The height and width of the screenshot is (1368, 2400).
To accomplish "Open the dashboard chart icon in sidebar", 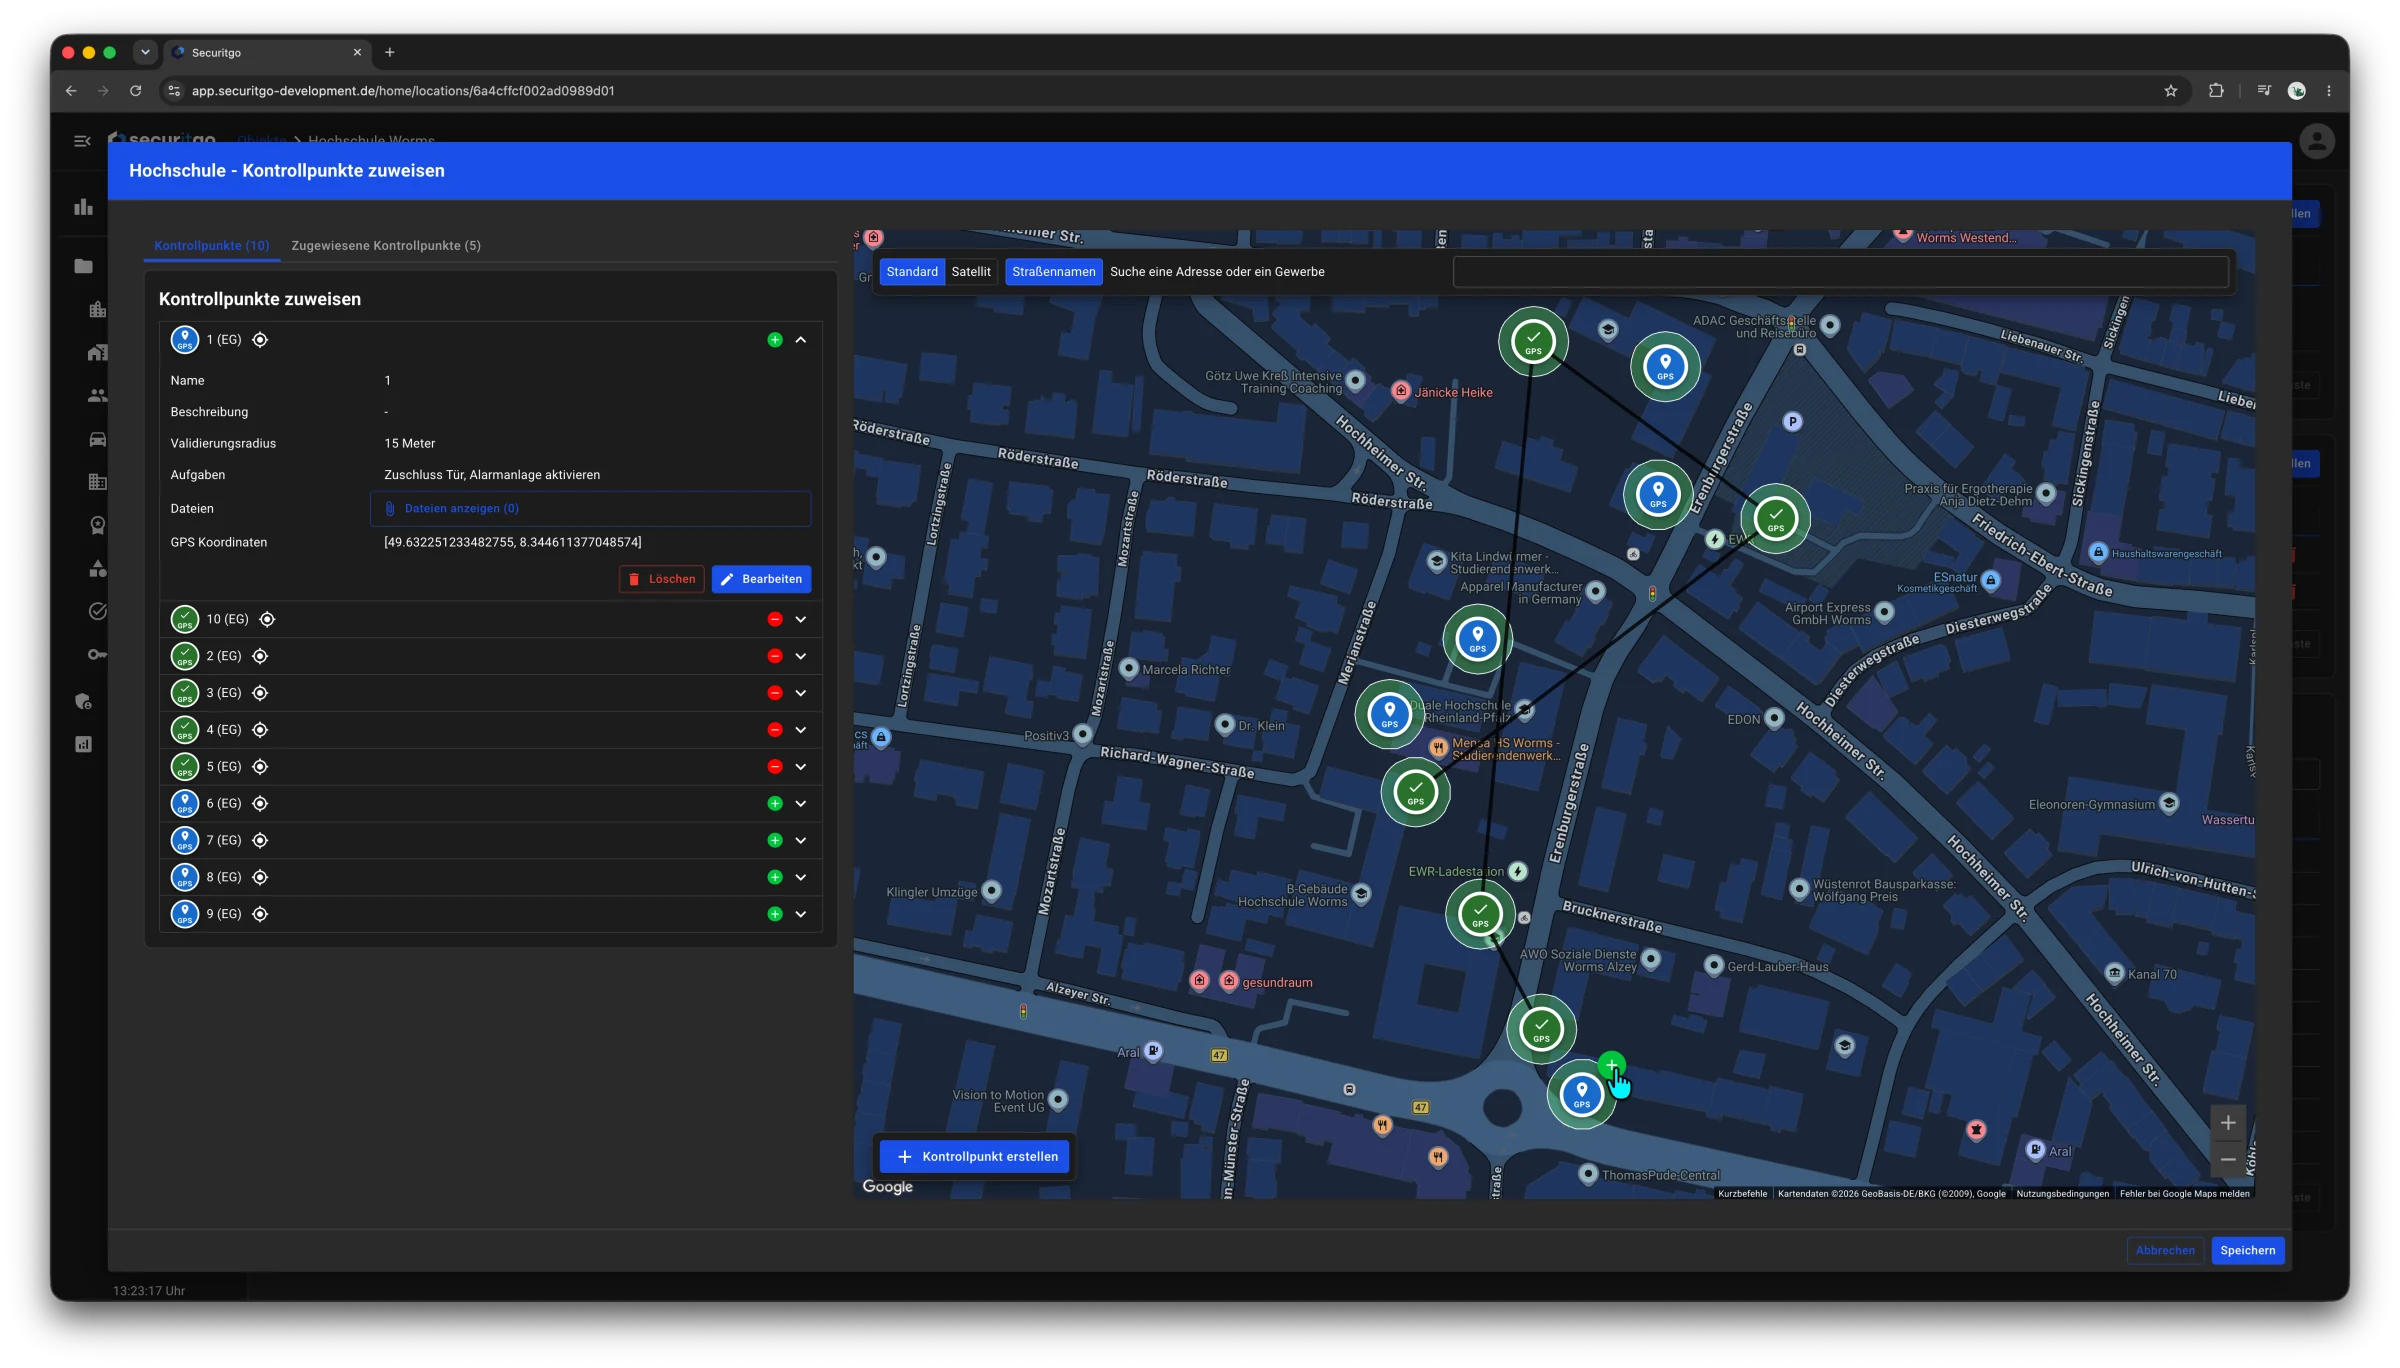I will coord(84,207).
